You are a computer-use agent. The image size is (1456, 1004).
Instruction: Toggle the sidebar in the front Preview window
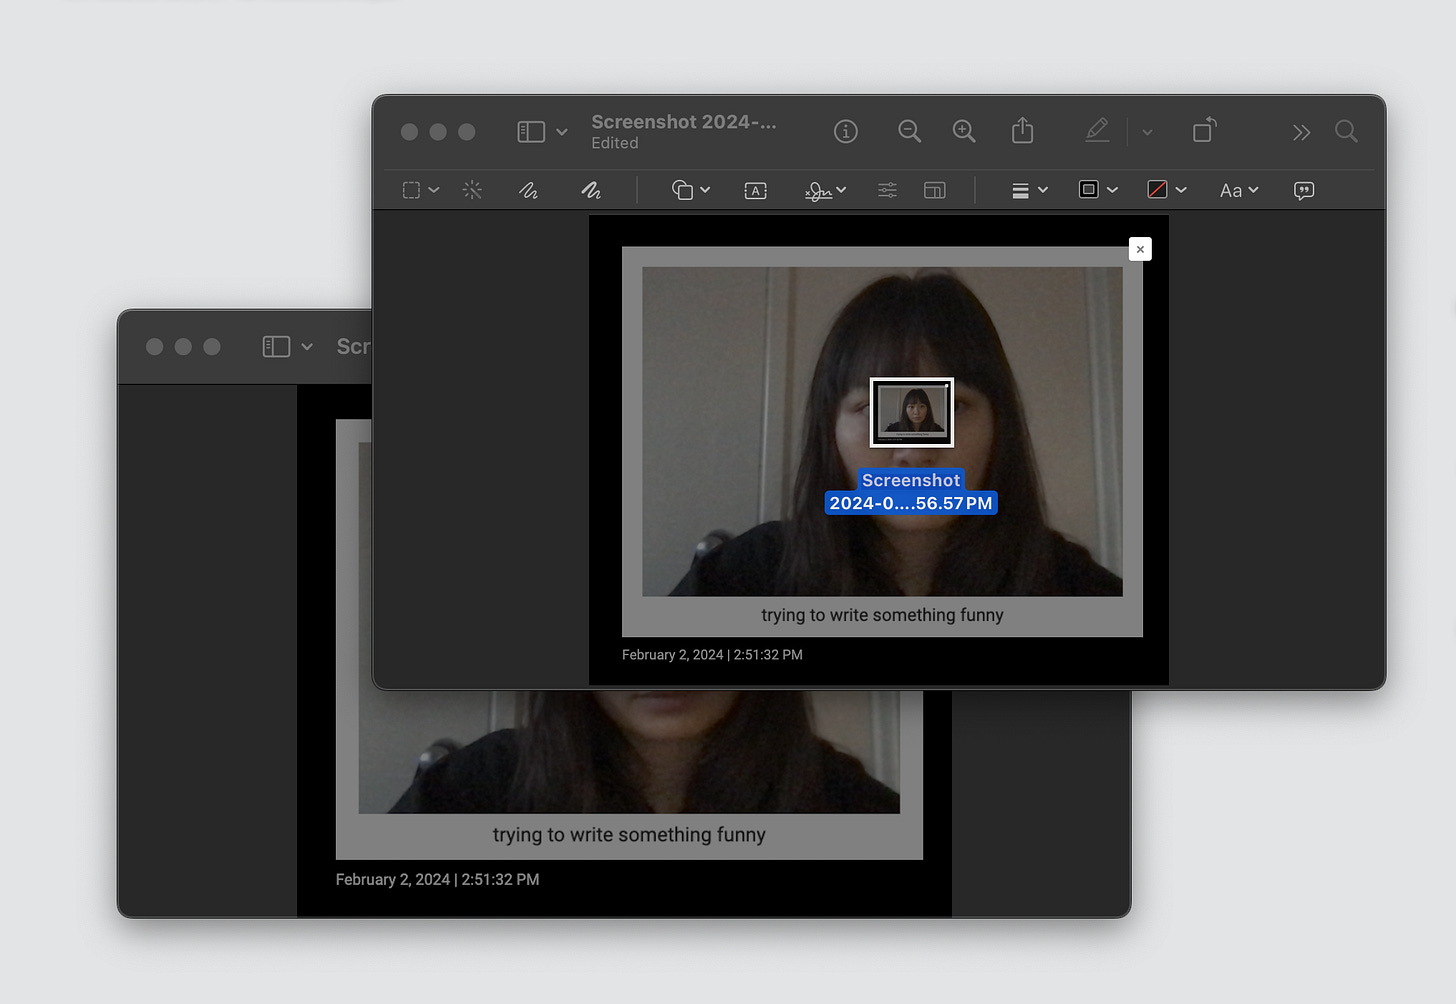(531, 132)
